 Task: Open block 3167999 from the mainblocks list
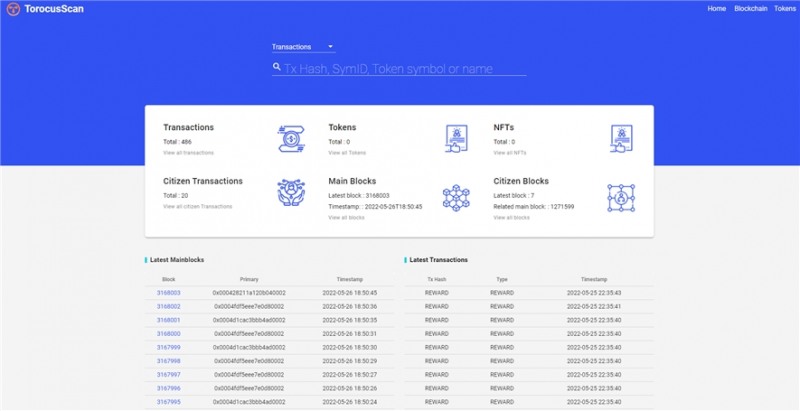168,346
